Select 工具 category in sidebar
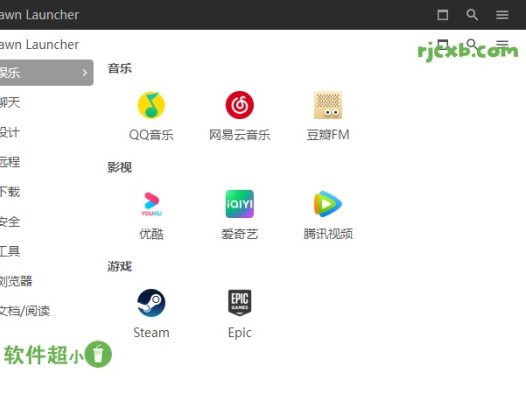The height and width of the screenshot is (394, 526). 10,251
